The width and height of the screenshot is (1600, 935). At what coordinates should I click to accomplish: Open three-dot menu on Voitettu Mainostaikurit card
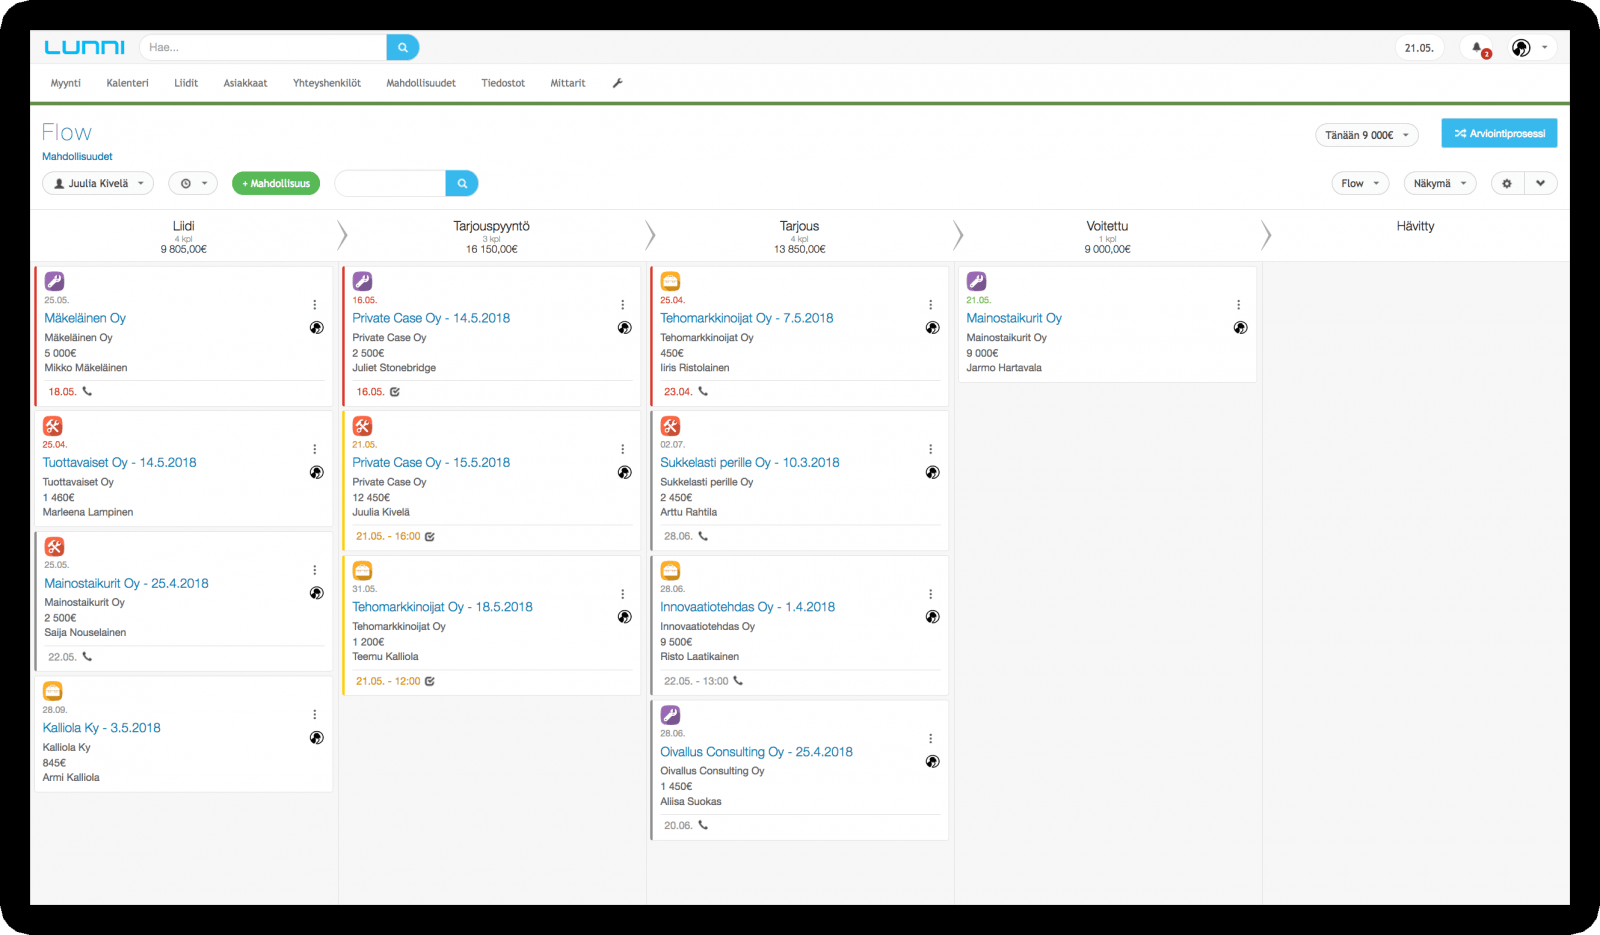tap(1238, 305)
